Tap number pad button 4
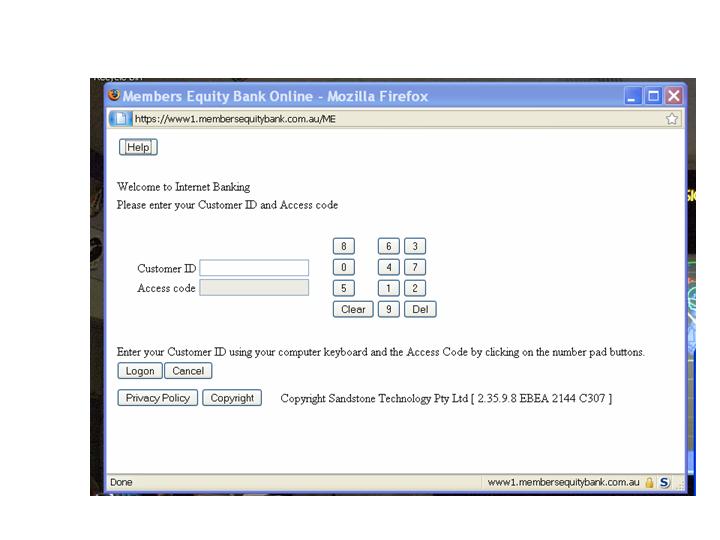Viewport: 720px width, 540px height. (388, 267)
